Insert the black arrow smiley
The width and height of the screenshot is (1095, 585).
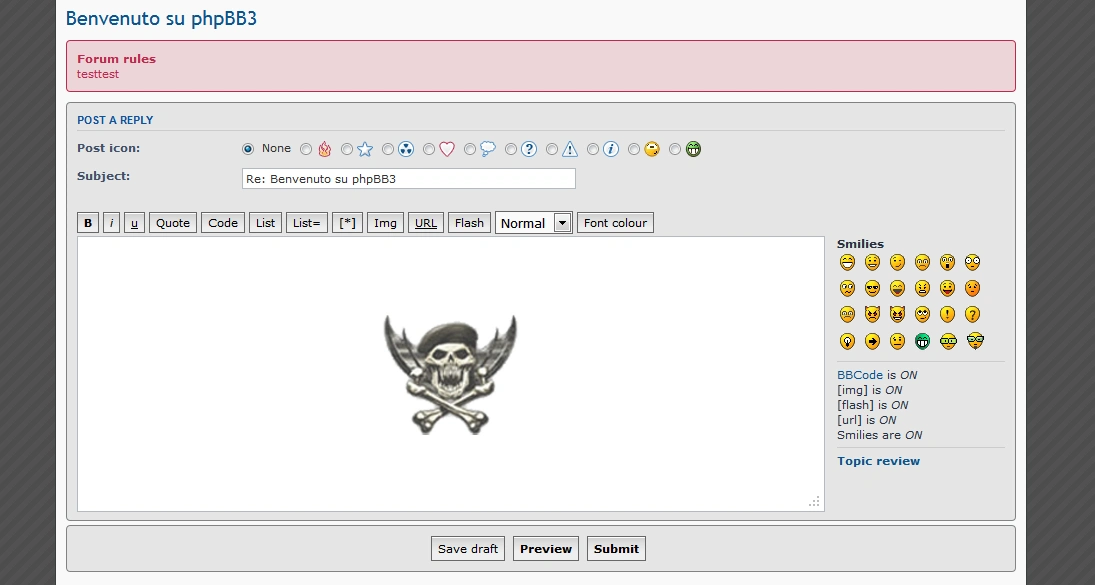(872, 341)
